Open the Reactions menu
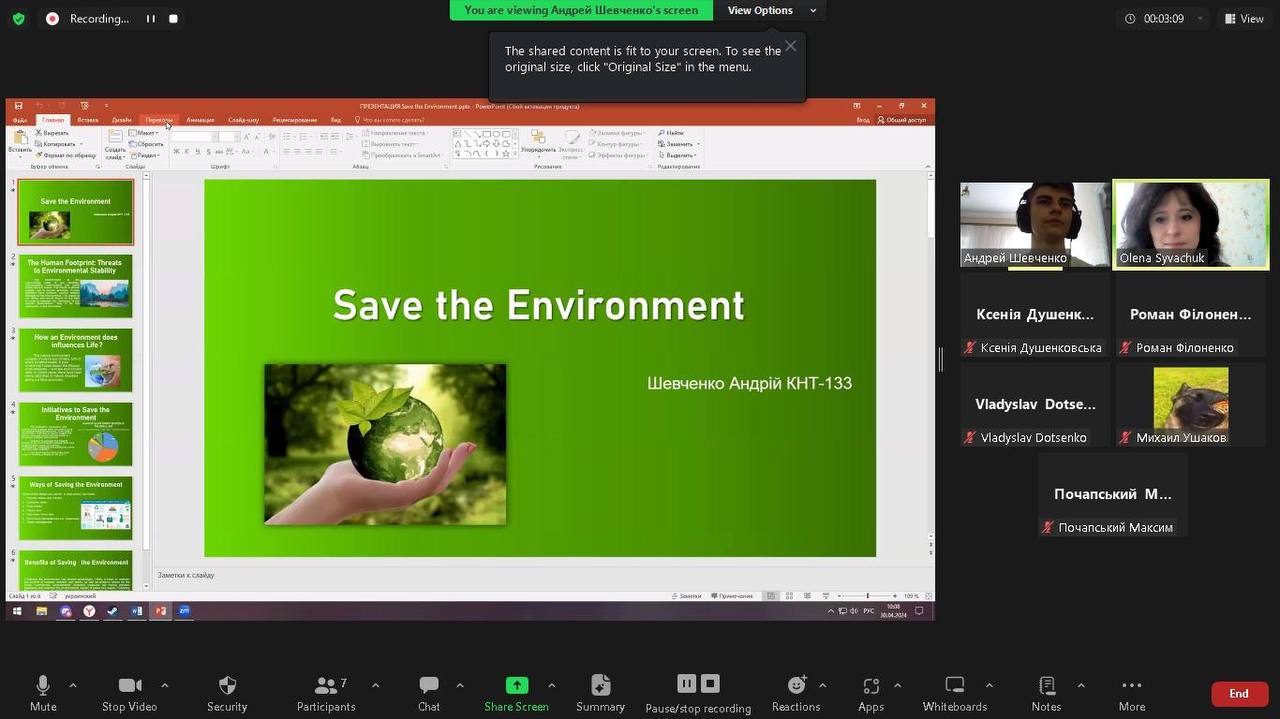1280x719 pixels. 796,692
